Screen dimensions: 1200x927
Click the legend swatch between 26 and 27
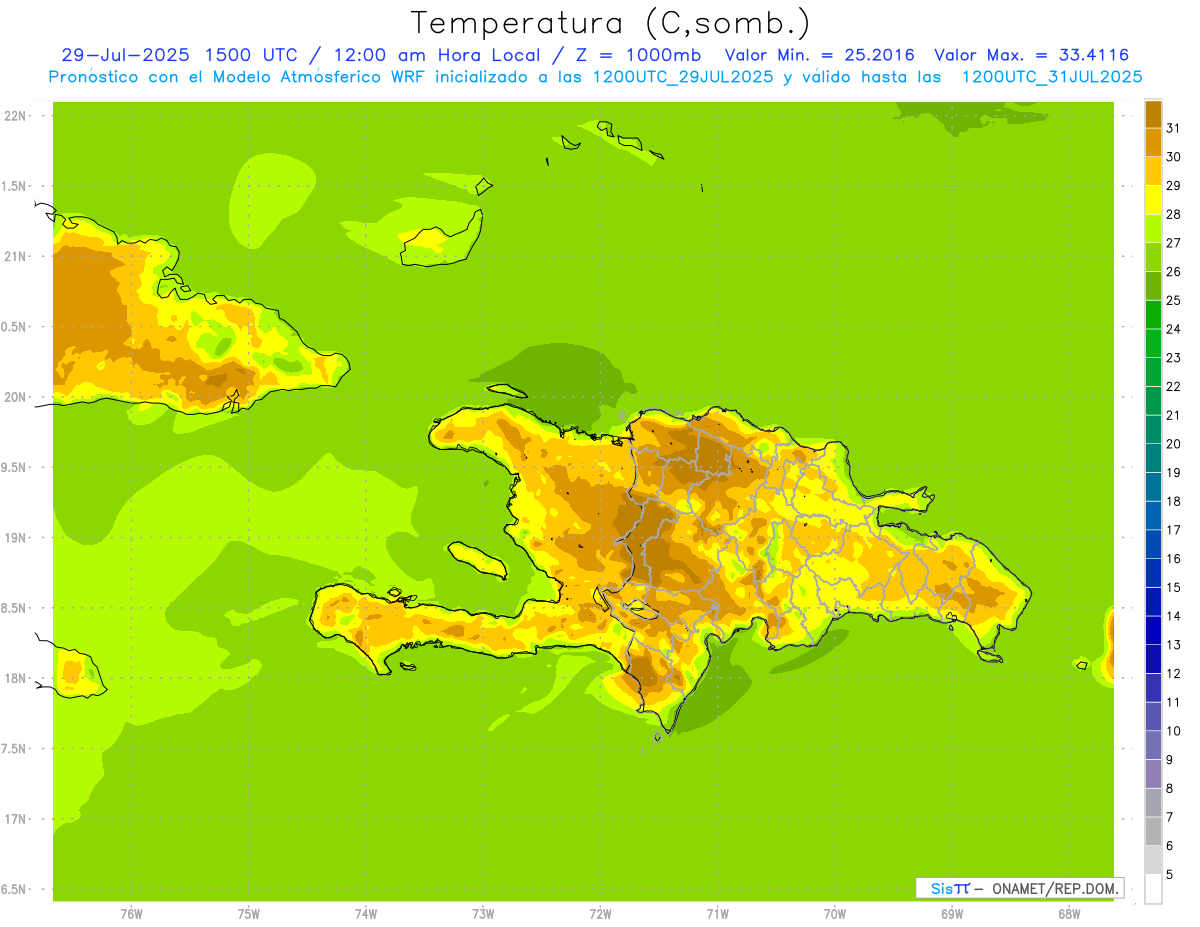click(x=1153, y=257)
